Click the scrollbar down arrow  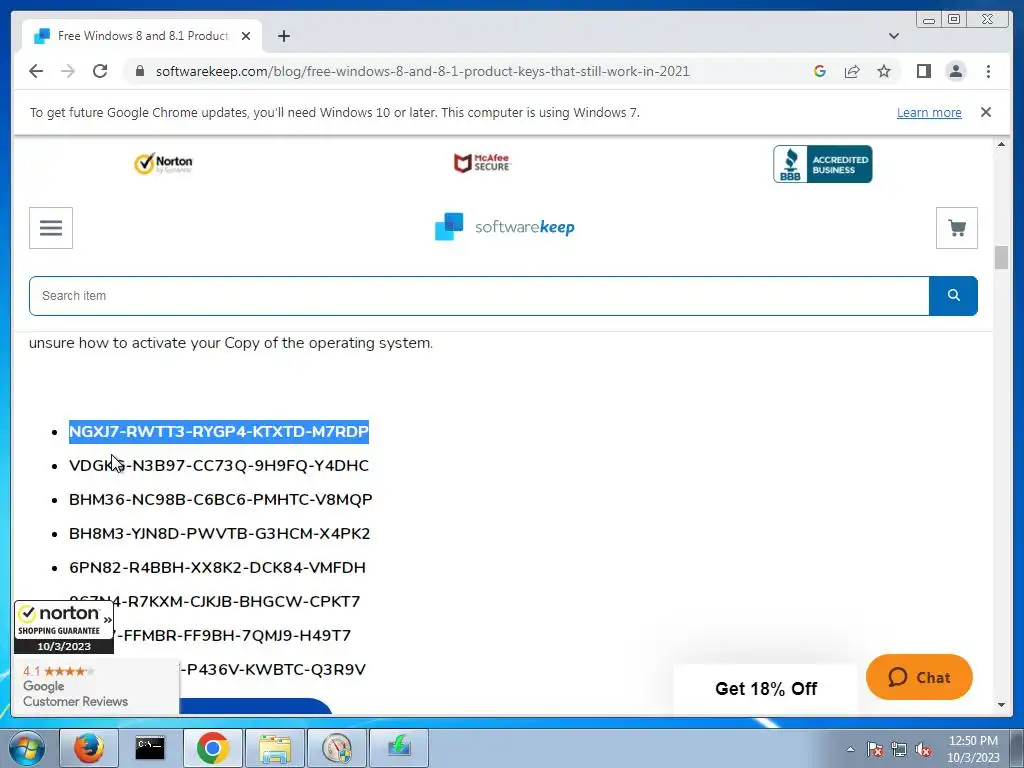click(1001, 705)
